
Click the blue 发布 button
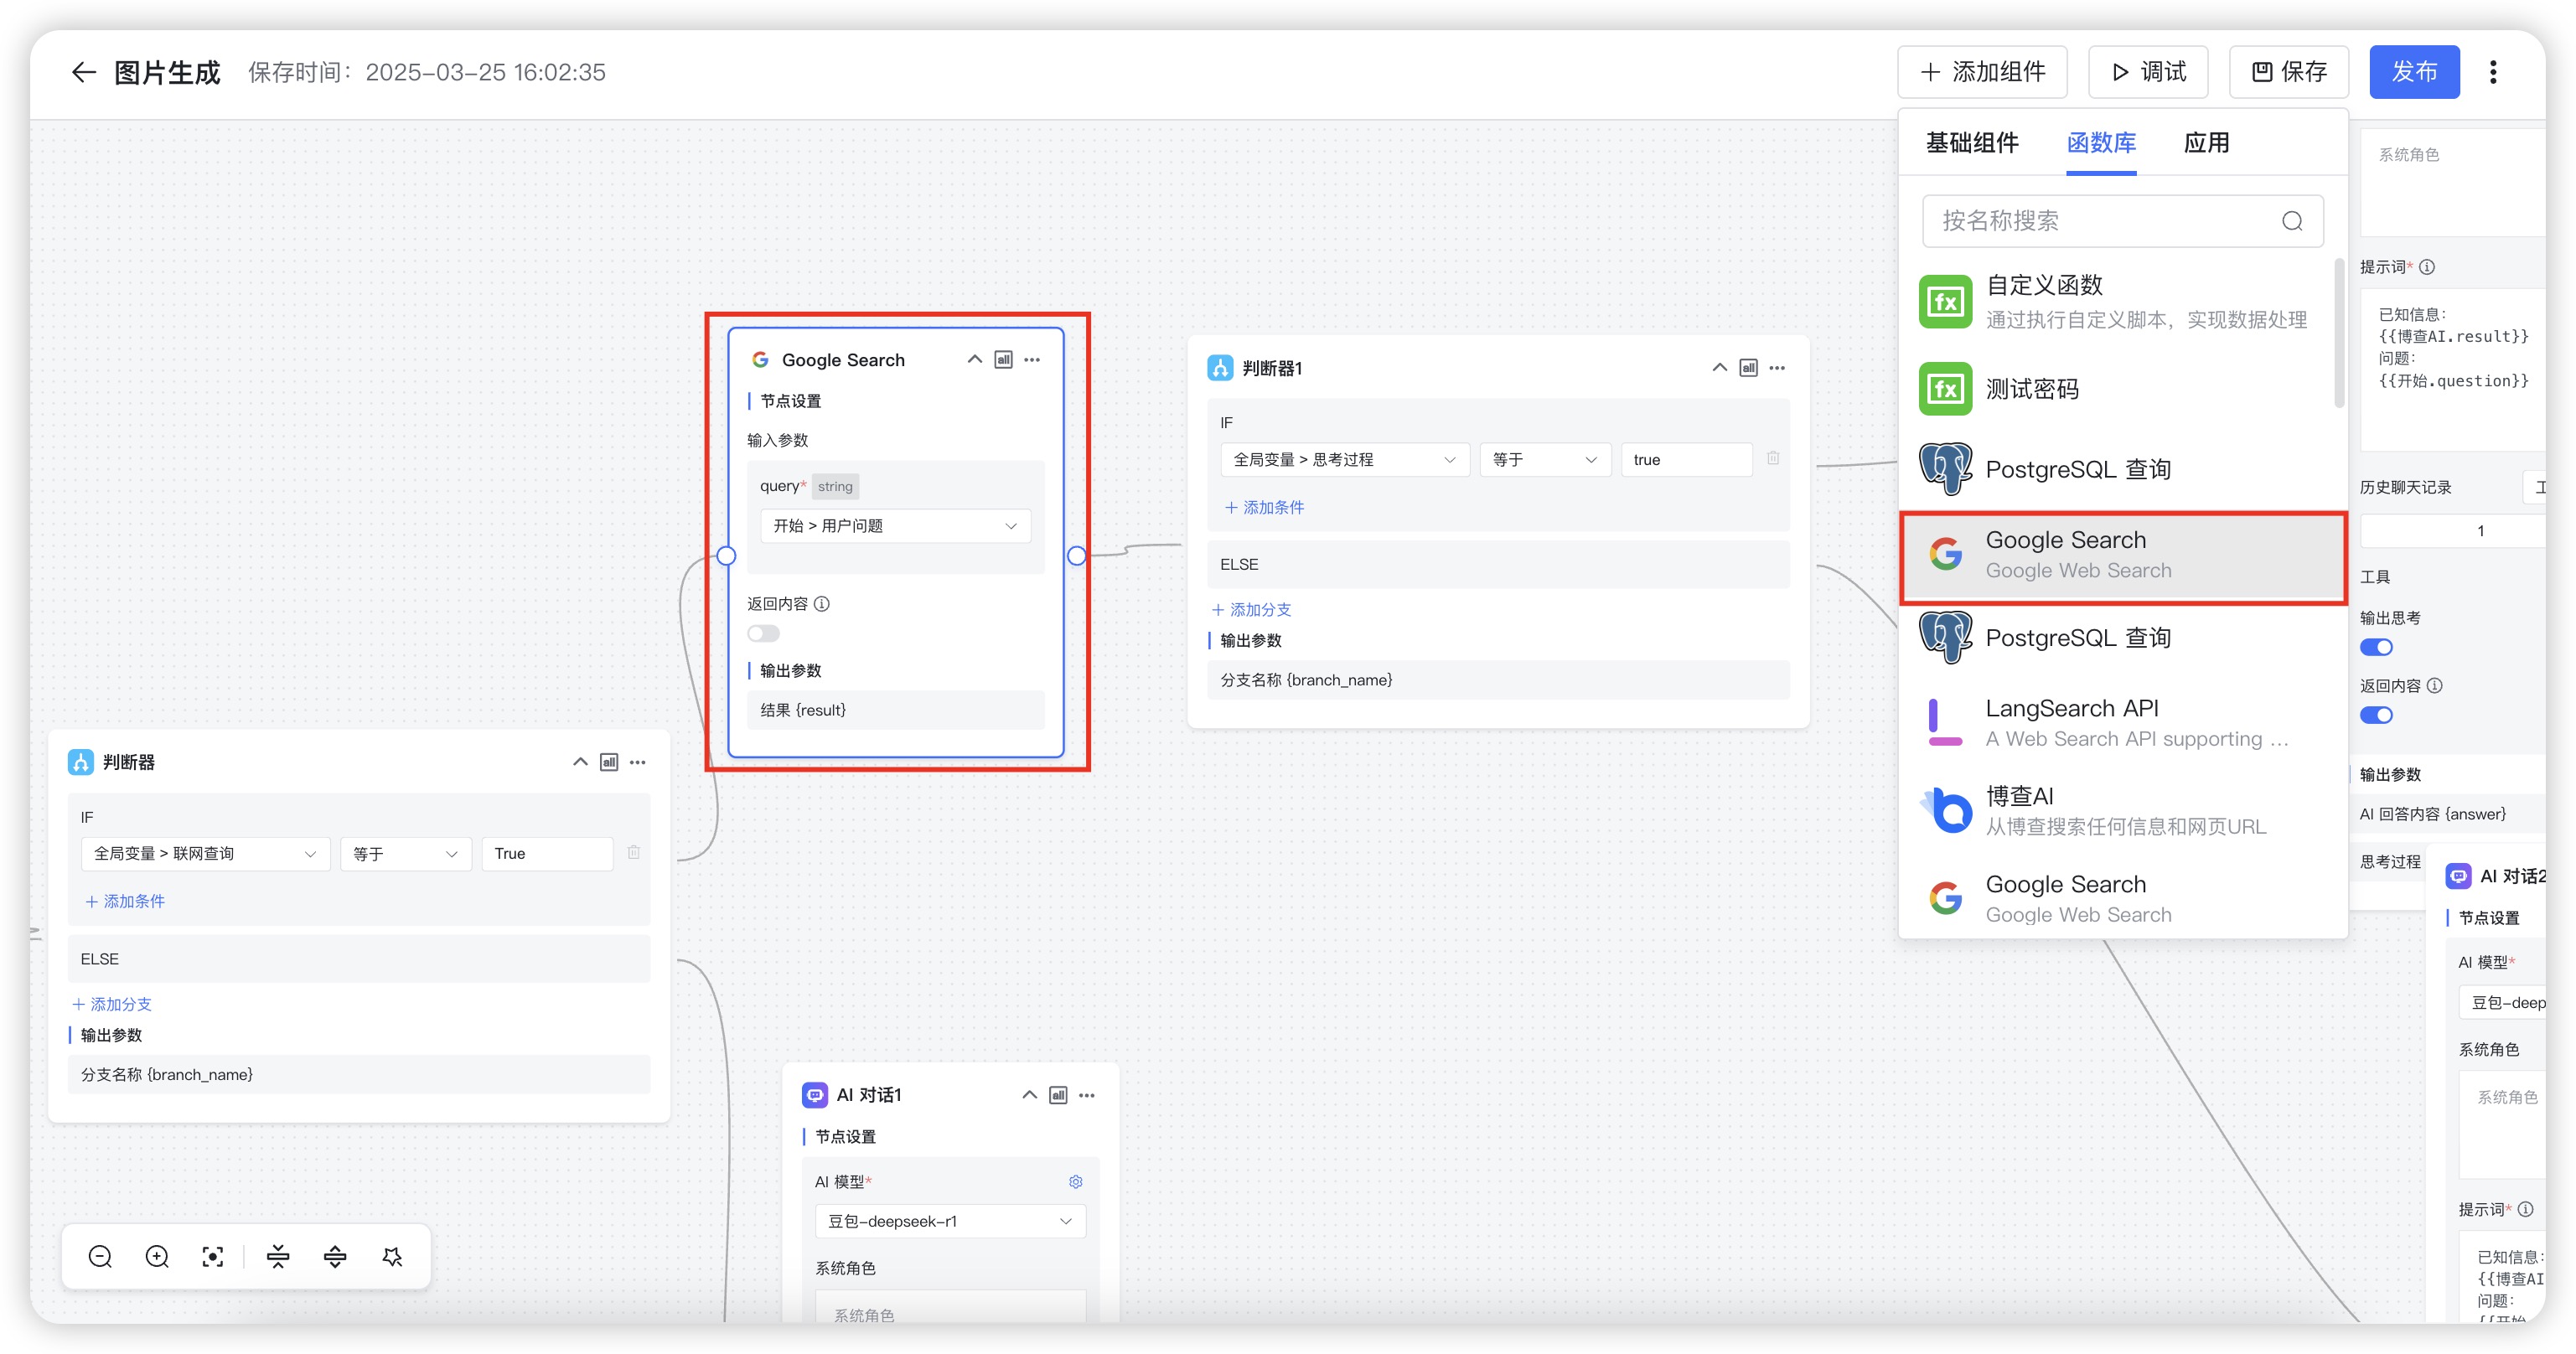pos(2413,72)
